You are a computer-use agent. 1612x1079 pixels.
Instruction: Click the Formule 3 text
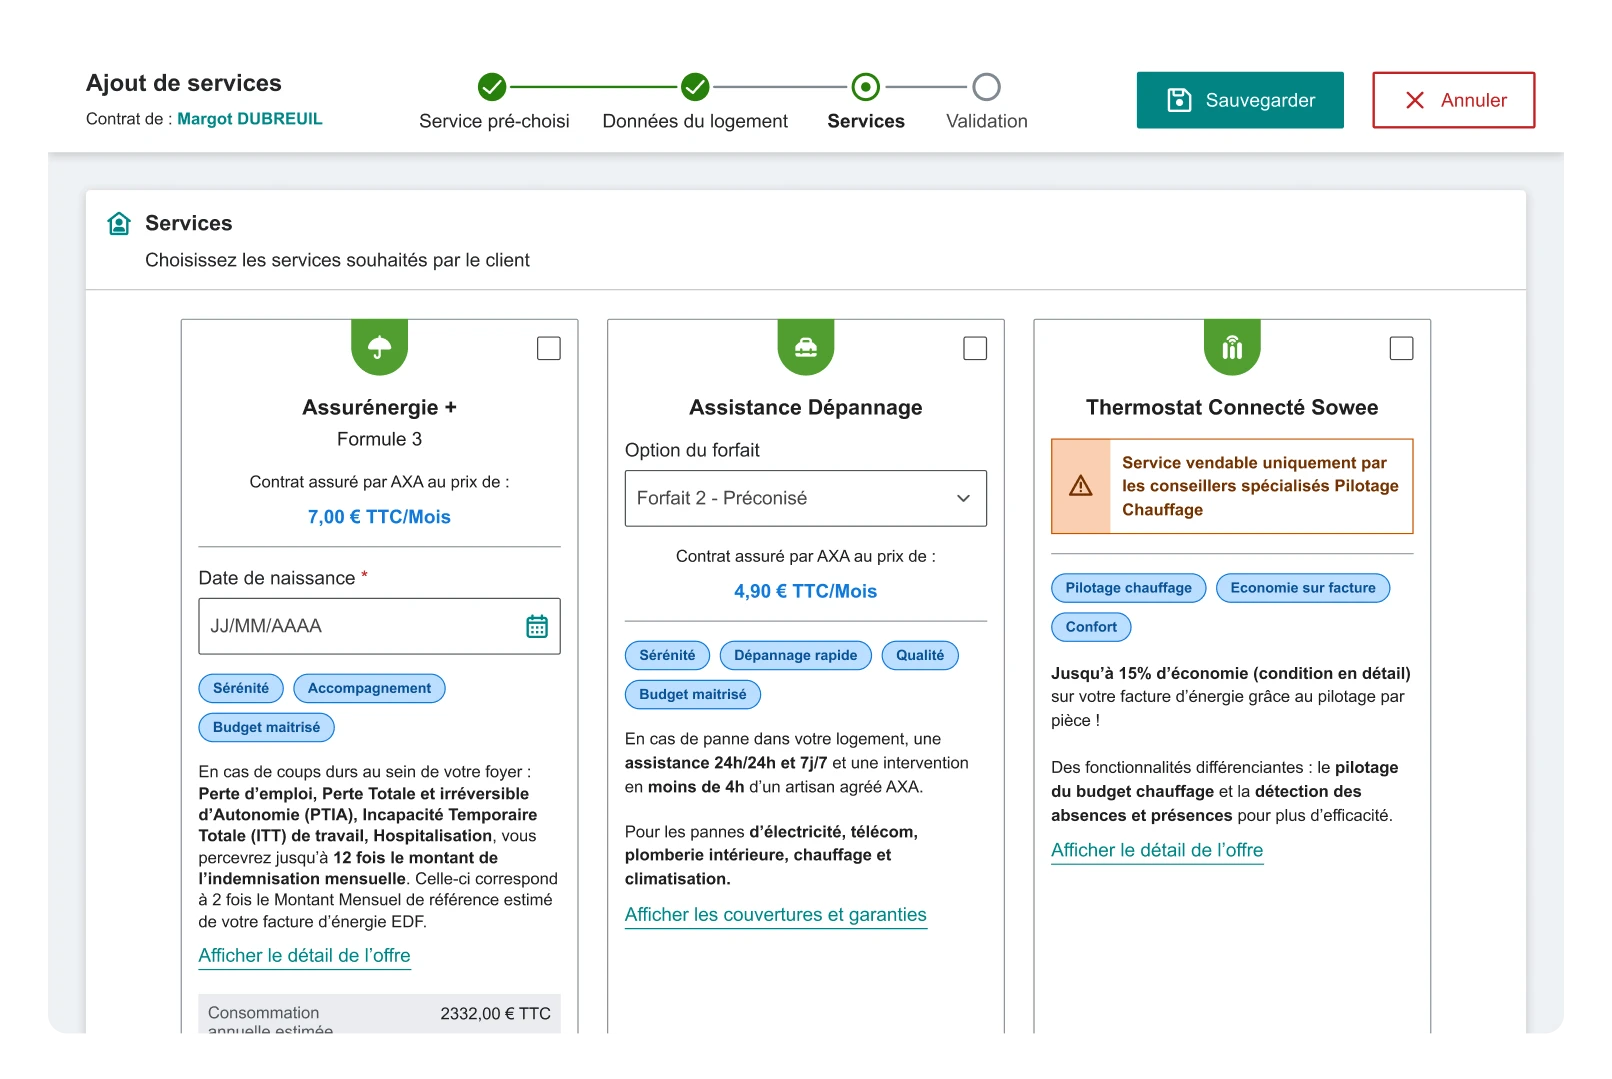pyautogui.click(x=379, y=439)
